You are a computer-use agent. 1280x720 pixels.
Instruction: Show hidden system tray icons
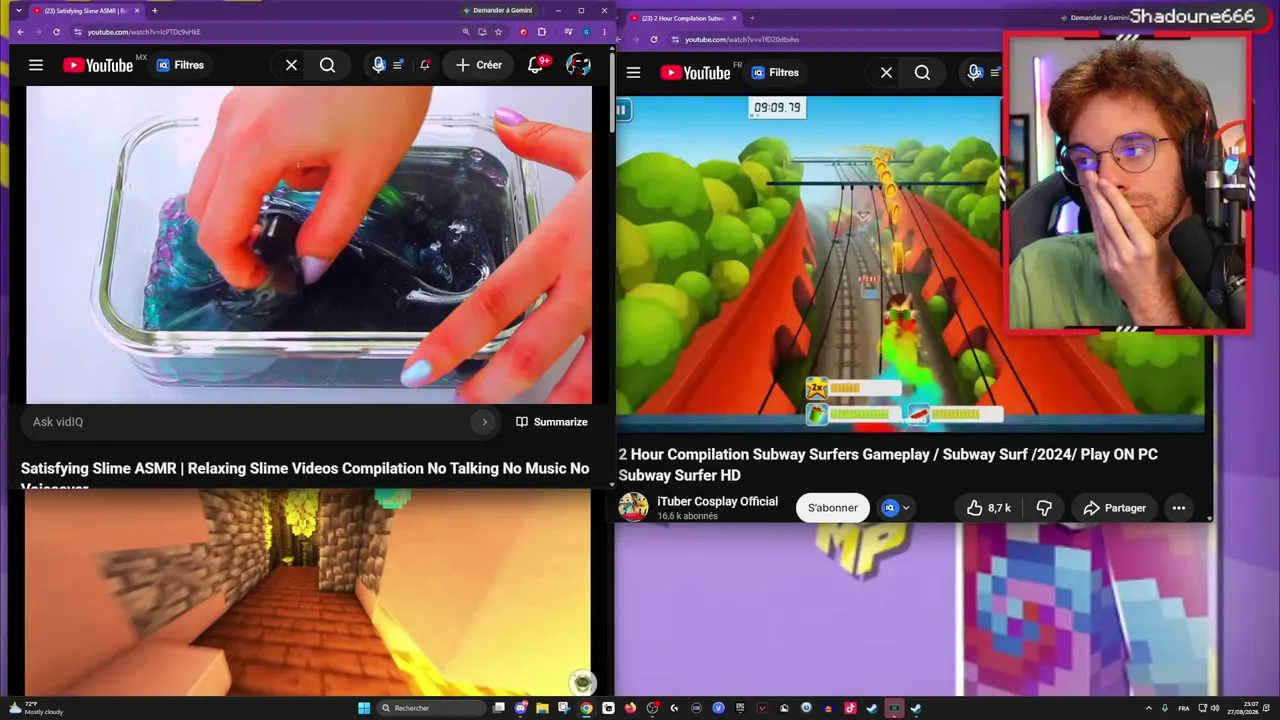(x=1148, y=708)
